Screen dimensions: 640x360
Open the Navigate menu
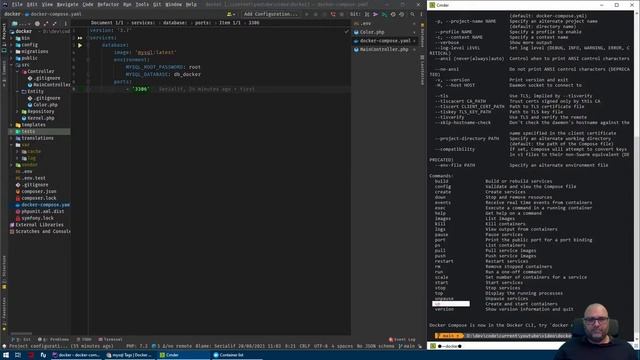[67, 4]
